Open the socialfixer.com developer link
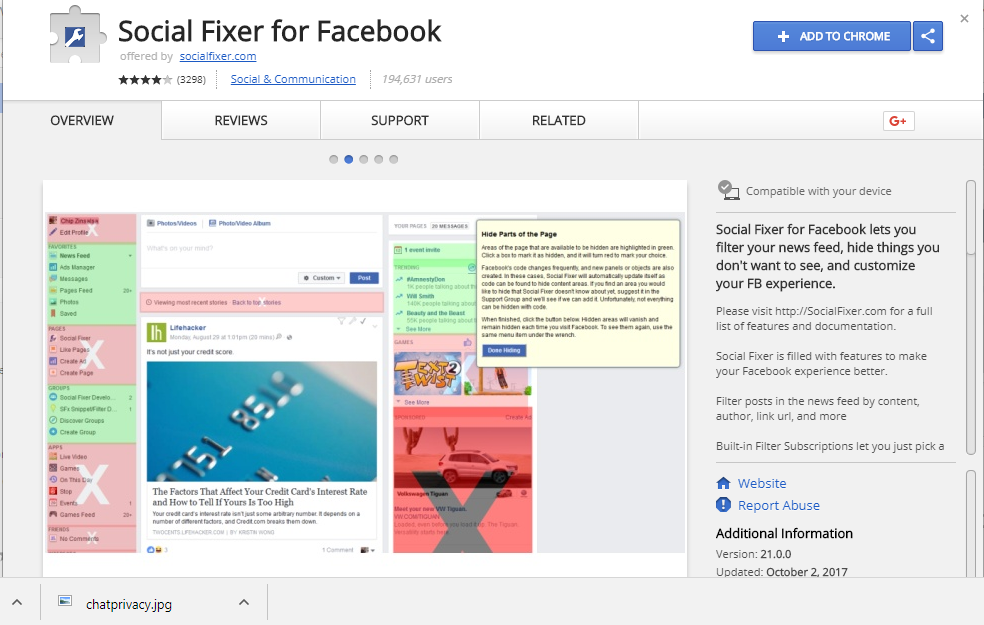Image resolution: width=984 pixels, height=625 pixels. (218, 56)
